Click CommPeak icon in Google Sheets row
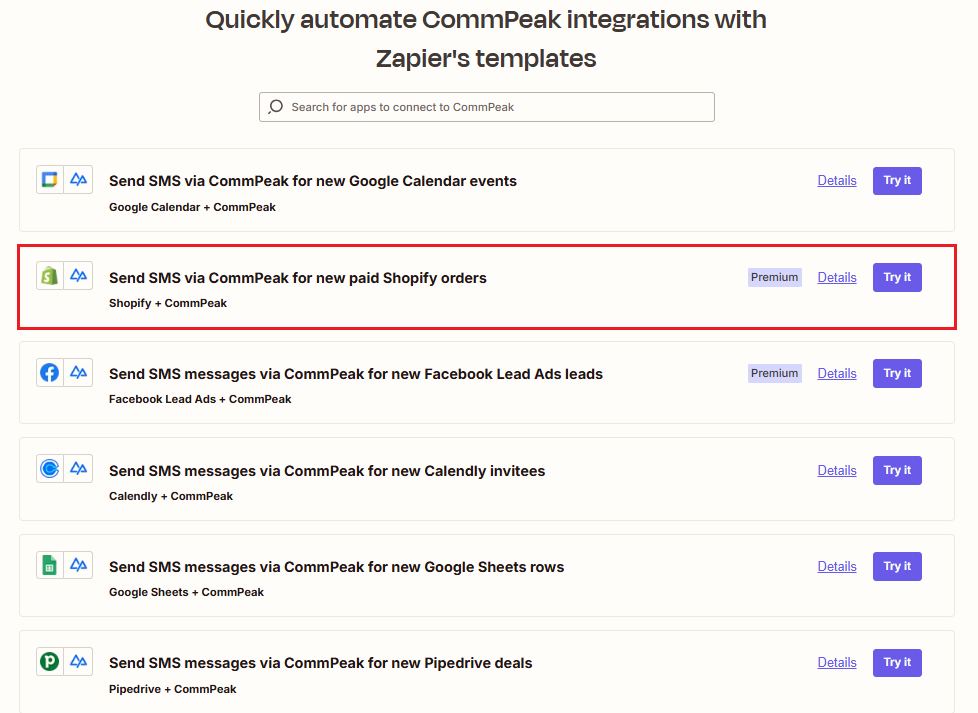 [79, 565]
